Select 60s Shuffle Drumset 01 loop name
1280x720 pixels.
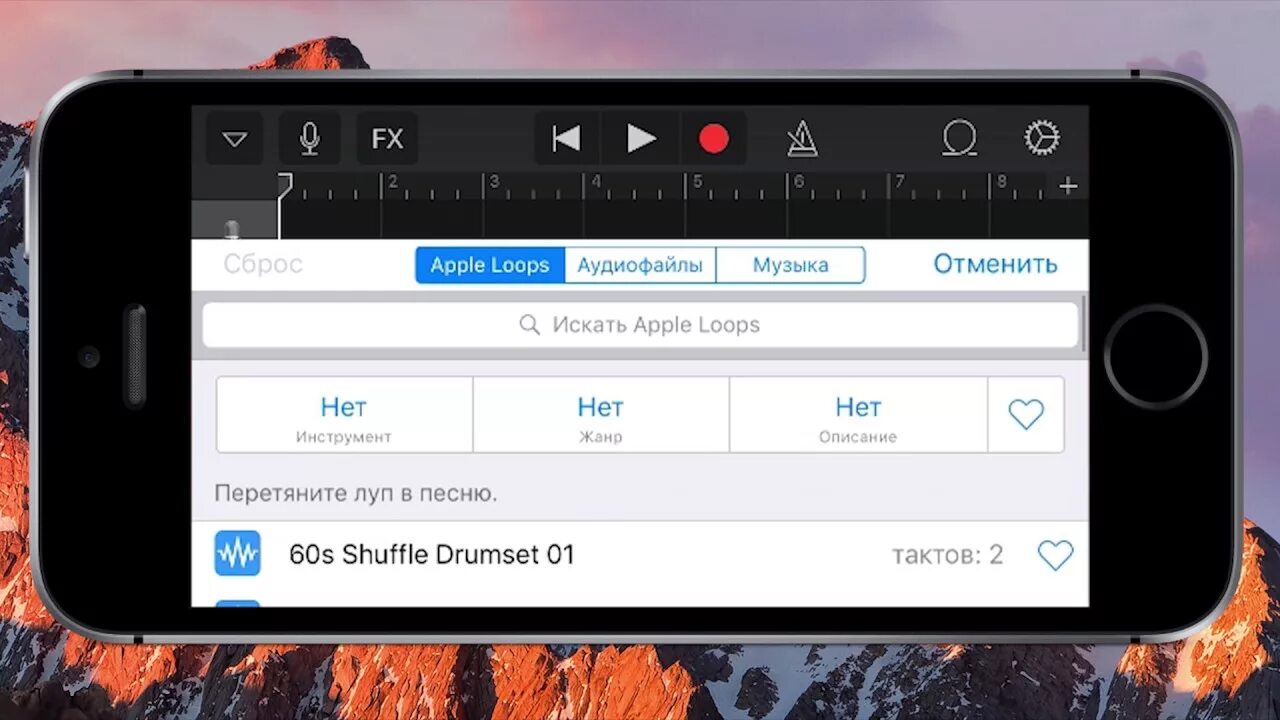(432, 554)
